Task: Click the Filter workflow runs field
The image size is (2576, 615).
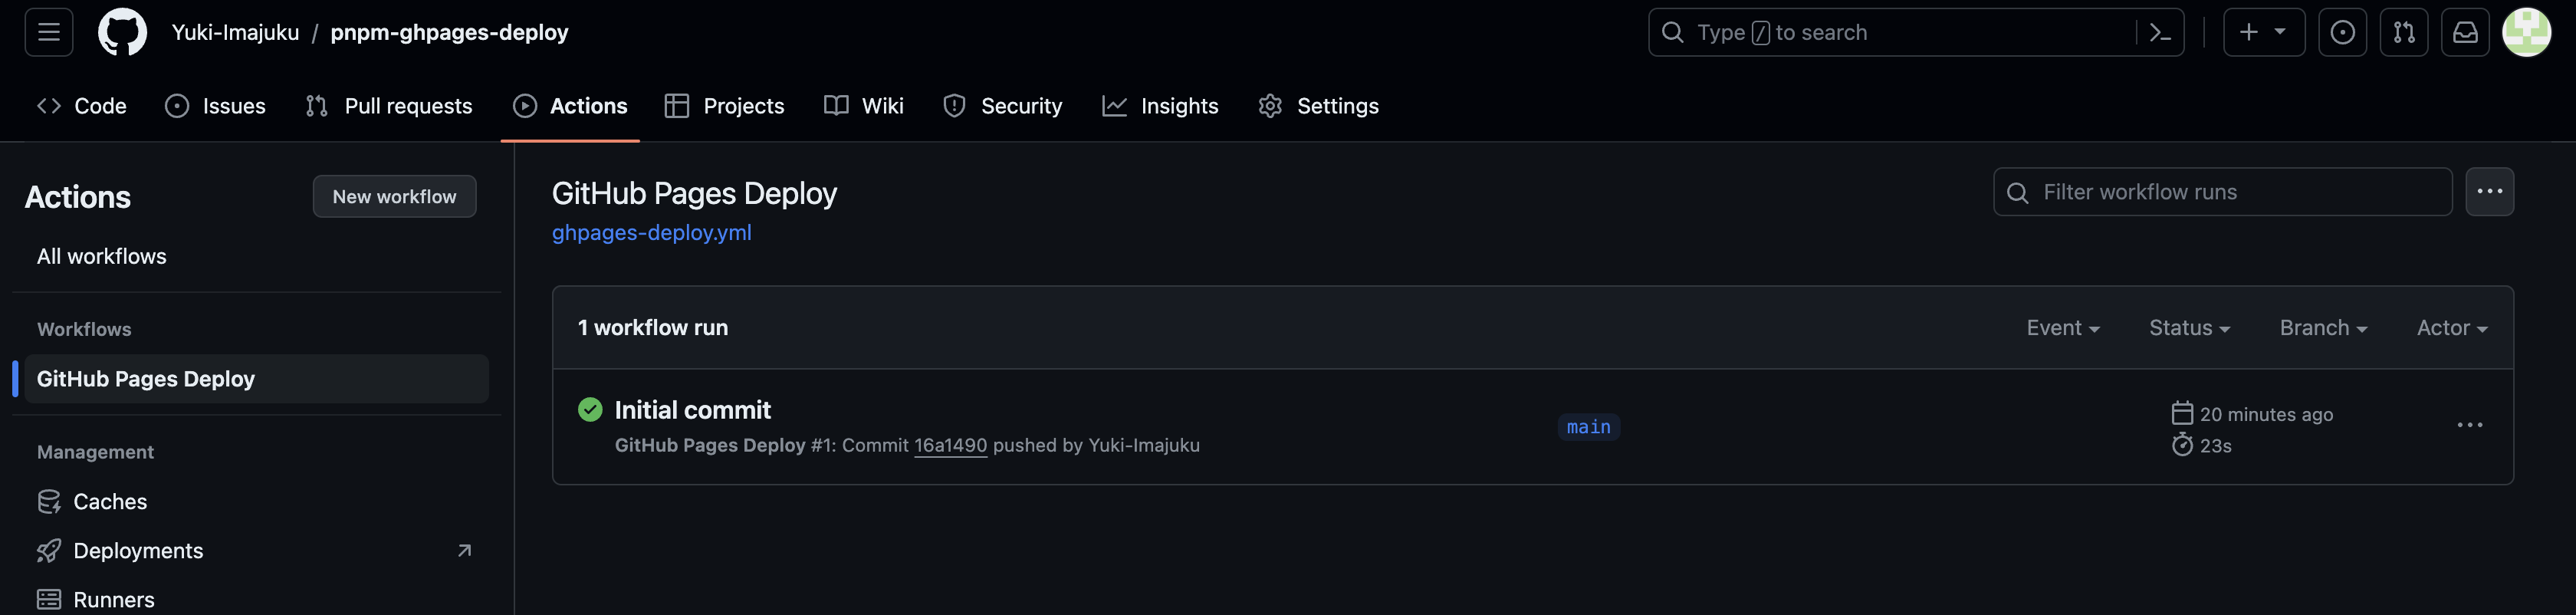Action: [2220, 191]
